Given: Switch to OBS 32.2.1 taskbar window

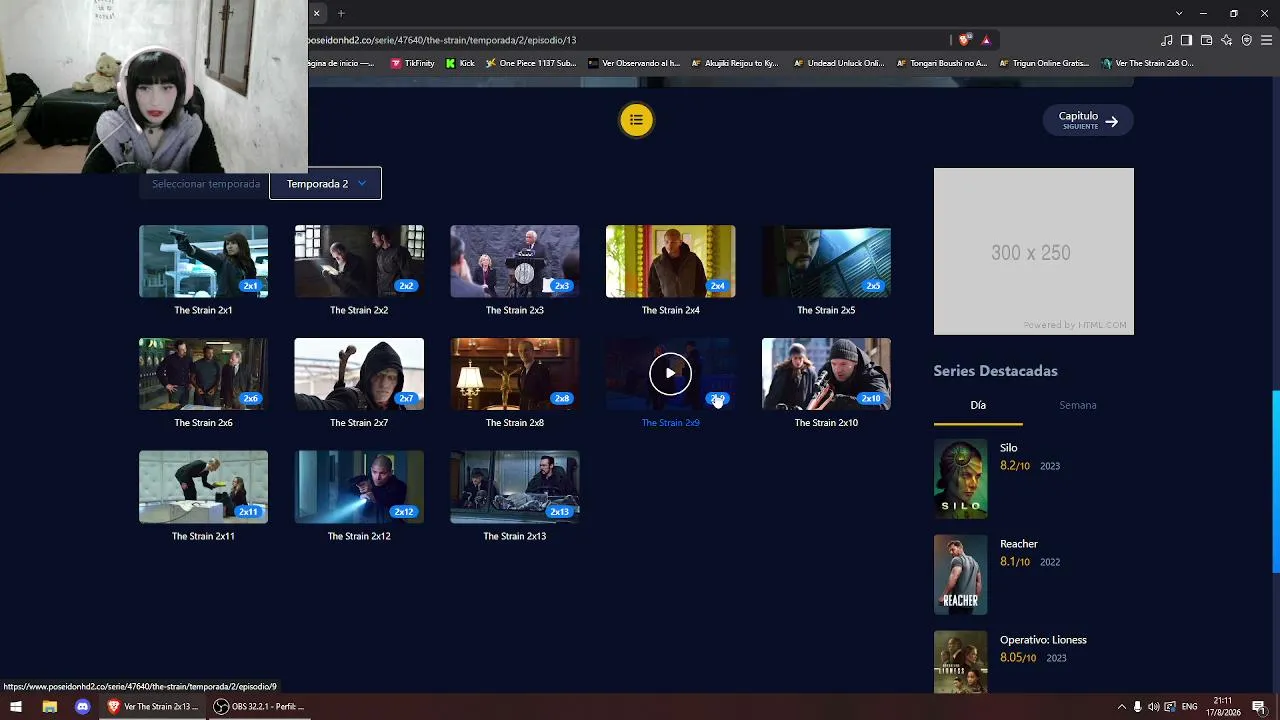Looking at the screenshot, I should (260, 706).
